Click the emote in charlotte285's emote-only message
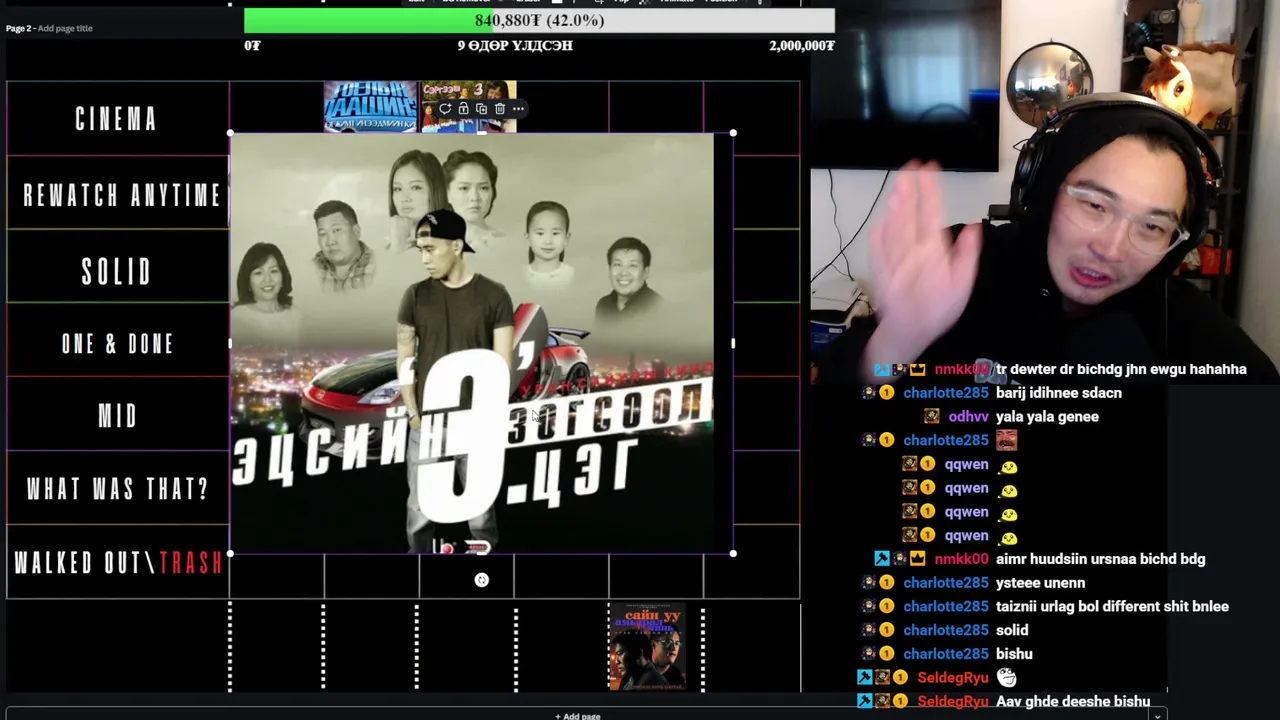Viewport: 1280px width, 720px height. pyautogui.click(x=1006, y=440)
